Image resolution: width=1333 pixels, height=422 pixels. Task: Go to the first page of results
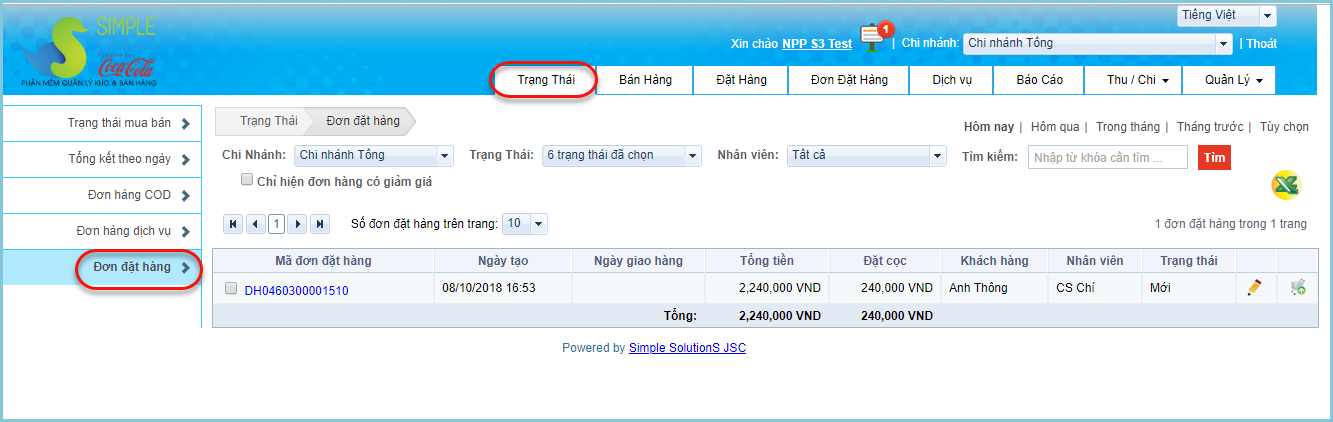coord(234,224)
